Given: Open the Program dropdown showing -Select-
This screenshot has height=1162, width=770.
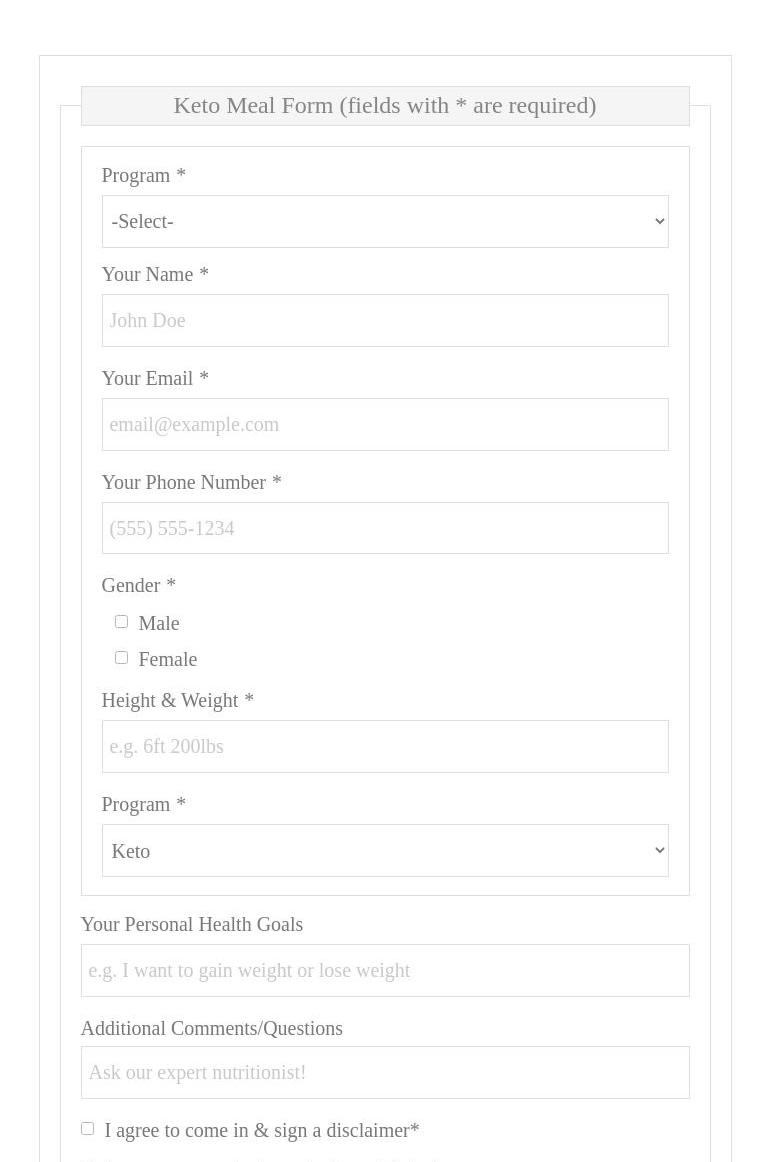Looking at the screenshot, I should coord(384,222).
